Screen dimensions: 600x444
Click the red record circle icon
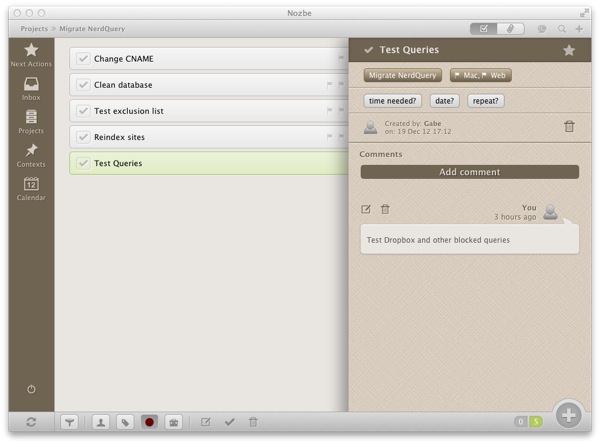[x=150, y=422]
